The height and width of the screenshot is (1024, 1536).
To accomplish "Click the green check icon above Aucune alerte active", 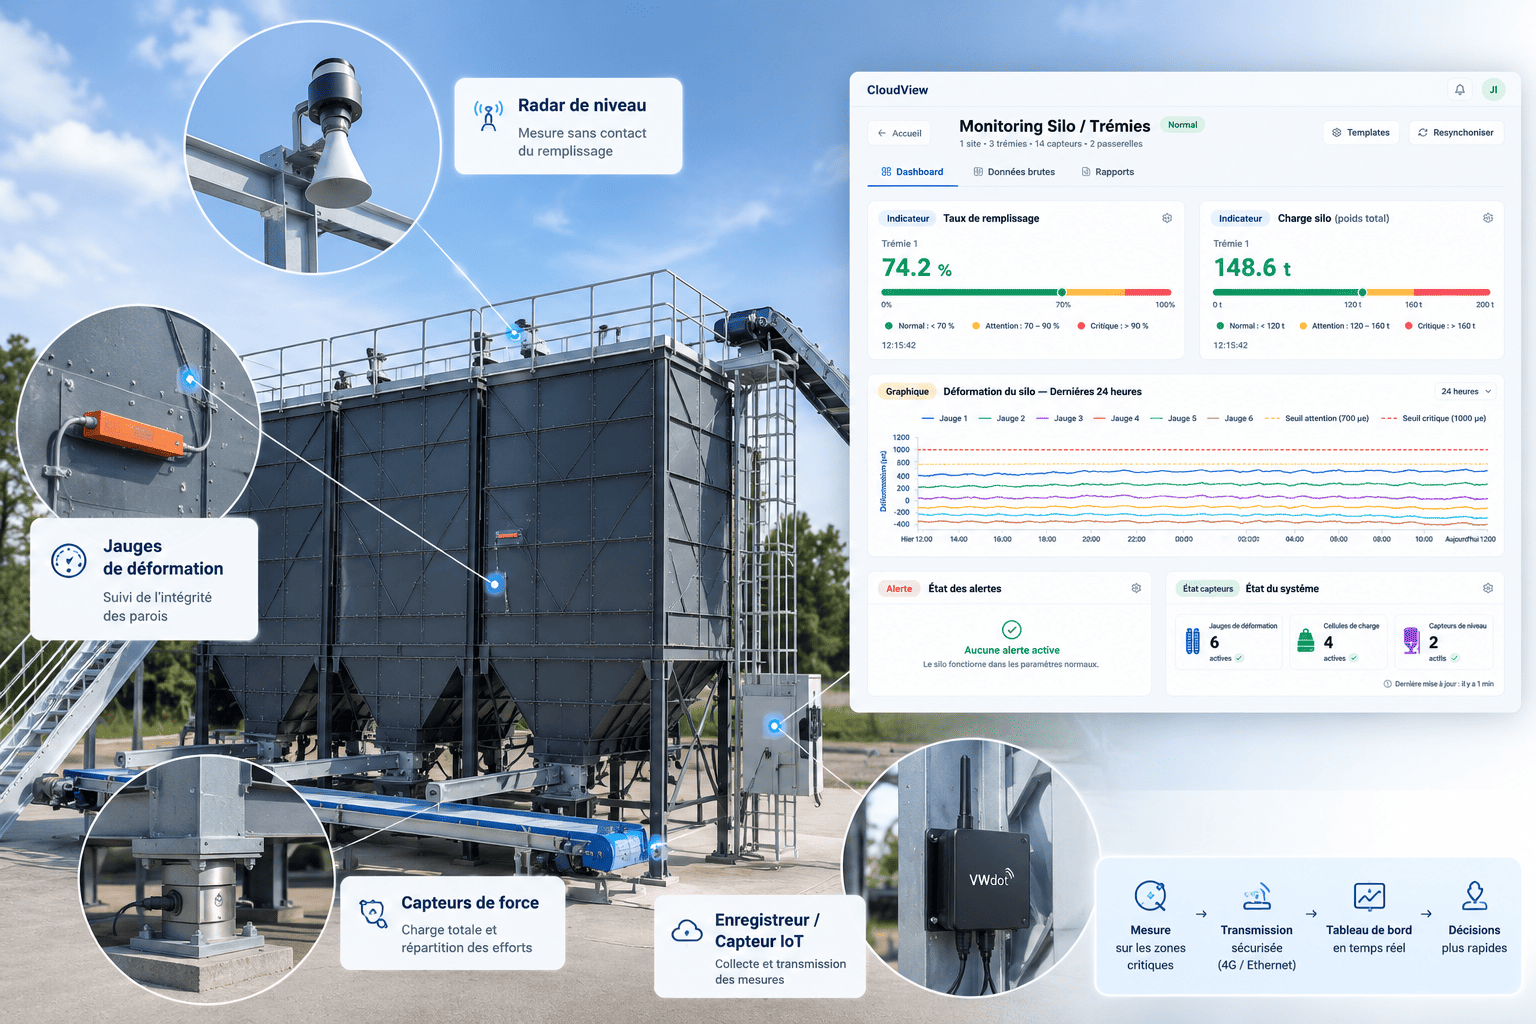I will 1011,629.
